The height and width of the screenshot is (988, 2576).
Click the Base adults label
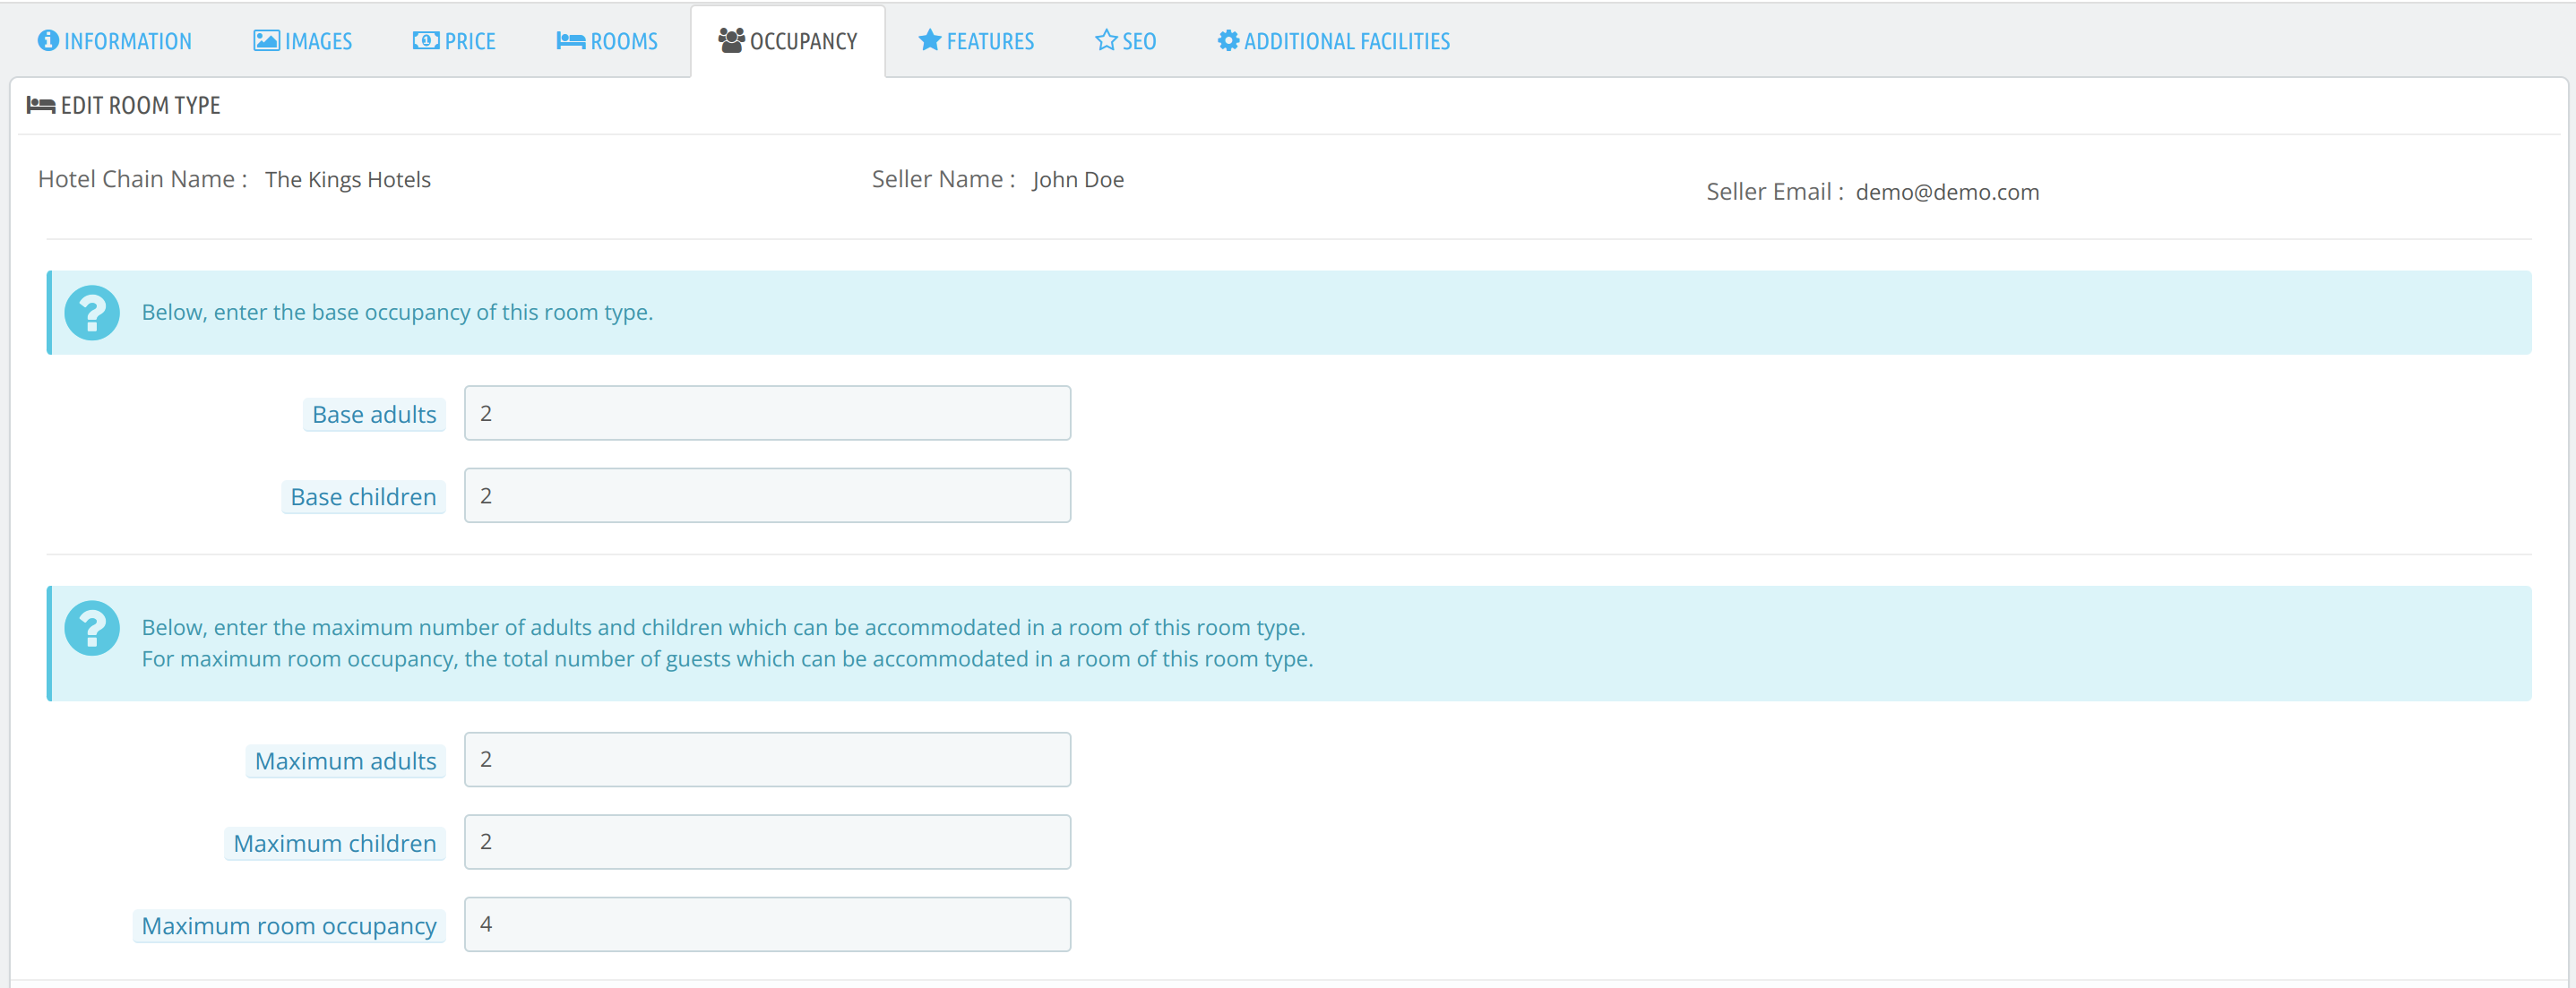pos(374,414)
